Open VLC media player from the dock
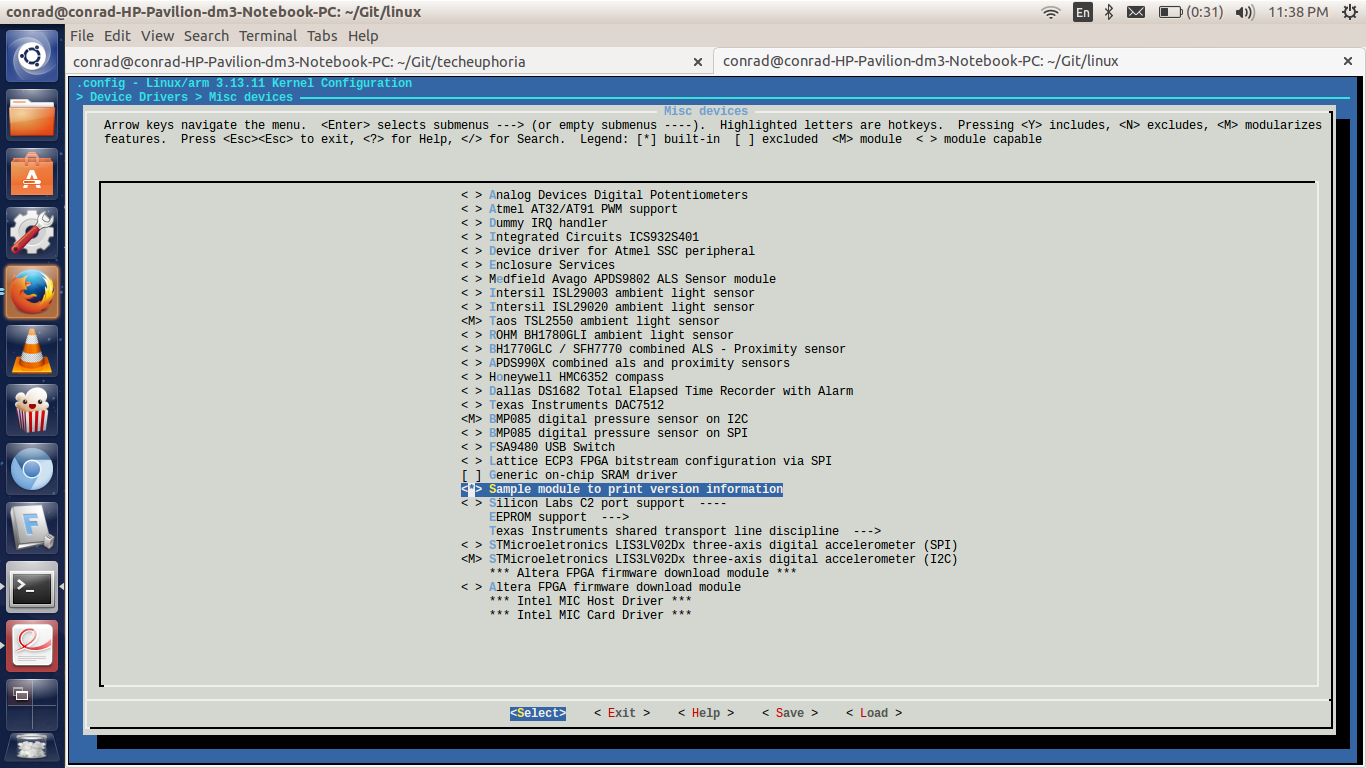The image size is (1366, 768). click(32, 351)
